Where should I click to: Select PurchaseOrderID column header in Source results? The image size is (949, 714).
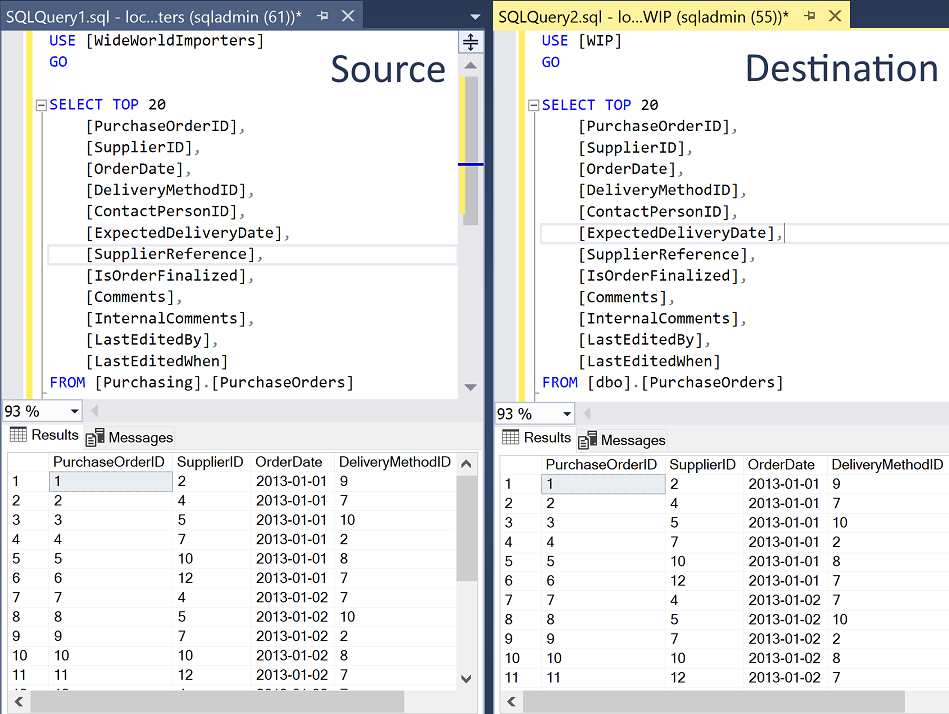(x=110, y=462)
